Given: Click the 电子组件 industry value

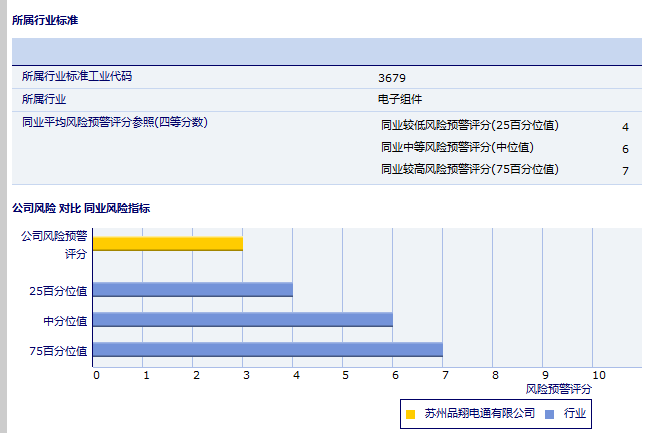Looking at the screenshot, I should pyautogui.click(x=400, y=99).
